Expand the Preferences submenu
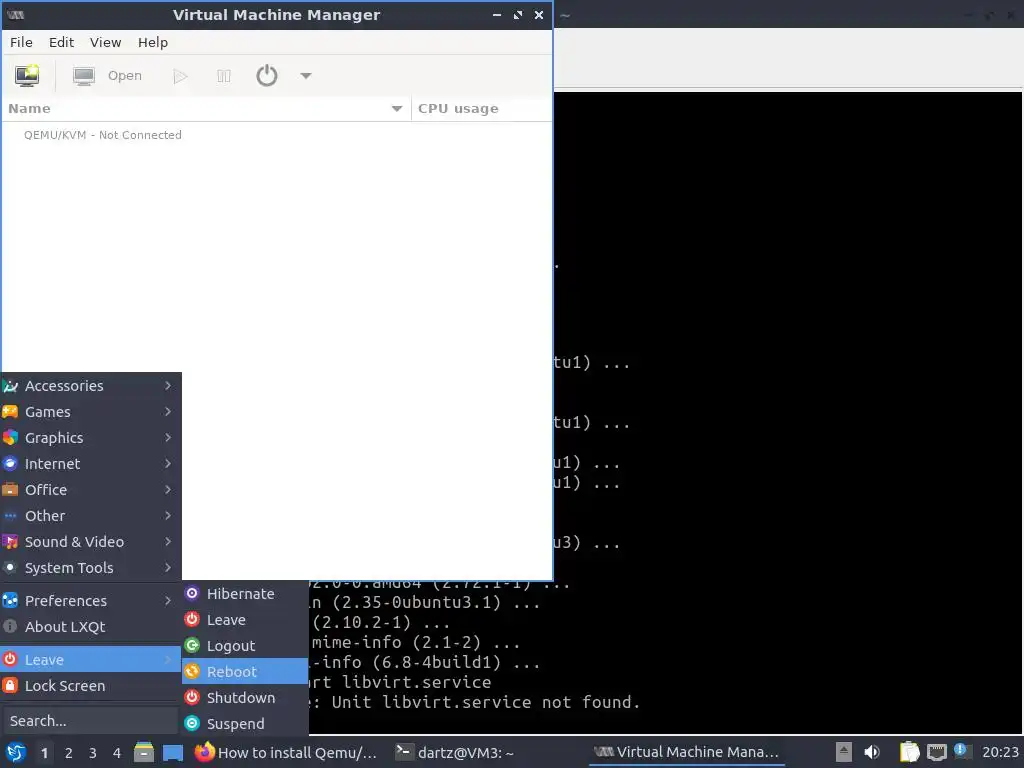The height and width of the screenshot is (768, 1024). tap(91, 601)
